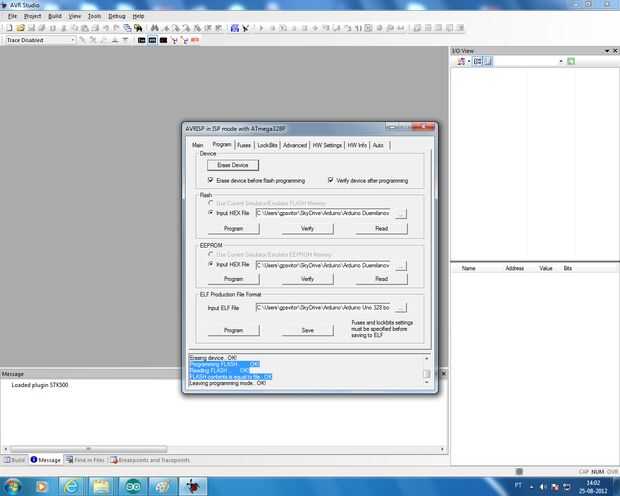
Task: Click Program button in ELF section
Action: click(x=233, y=330)
